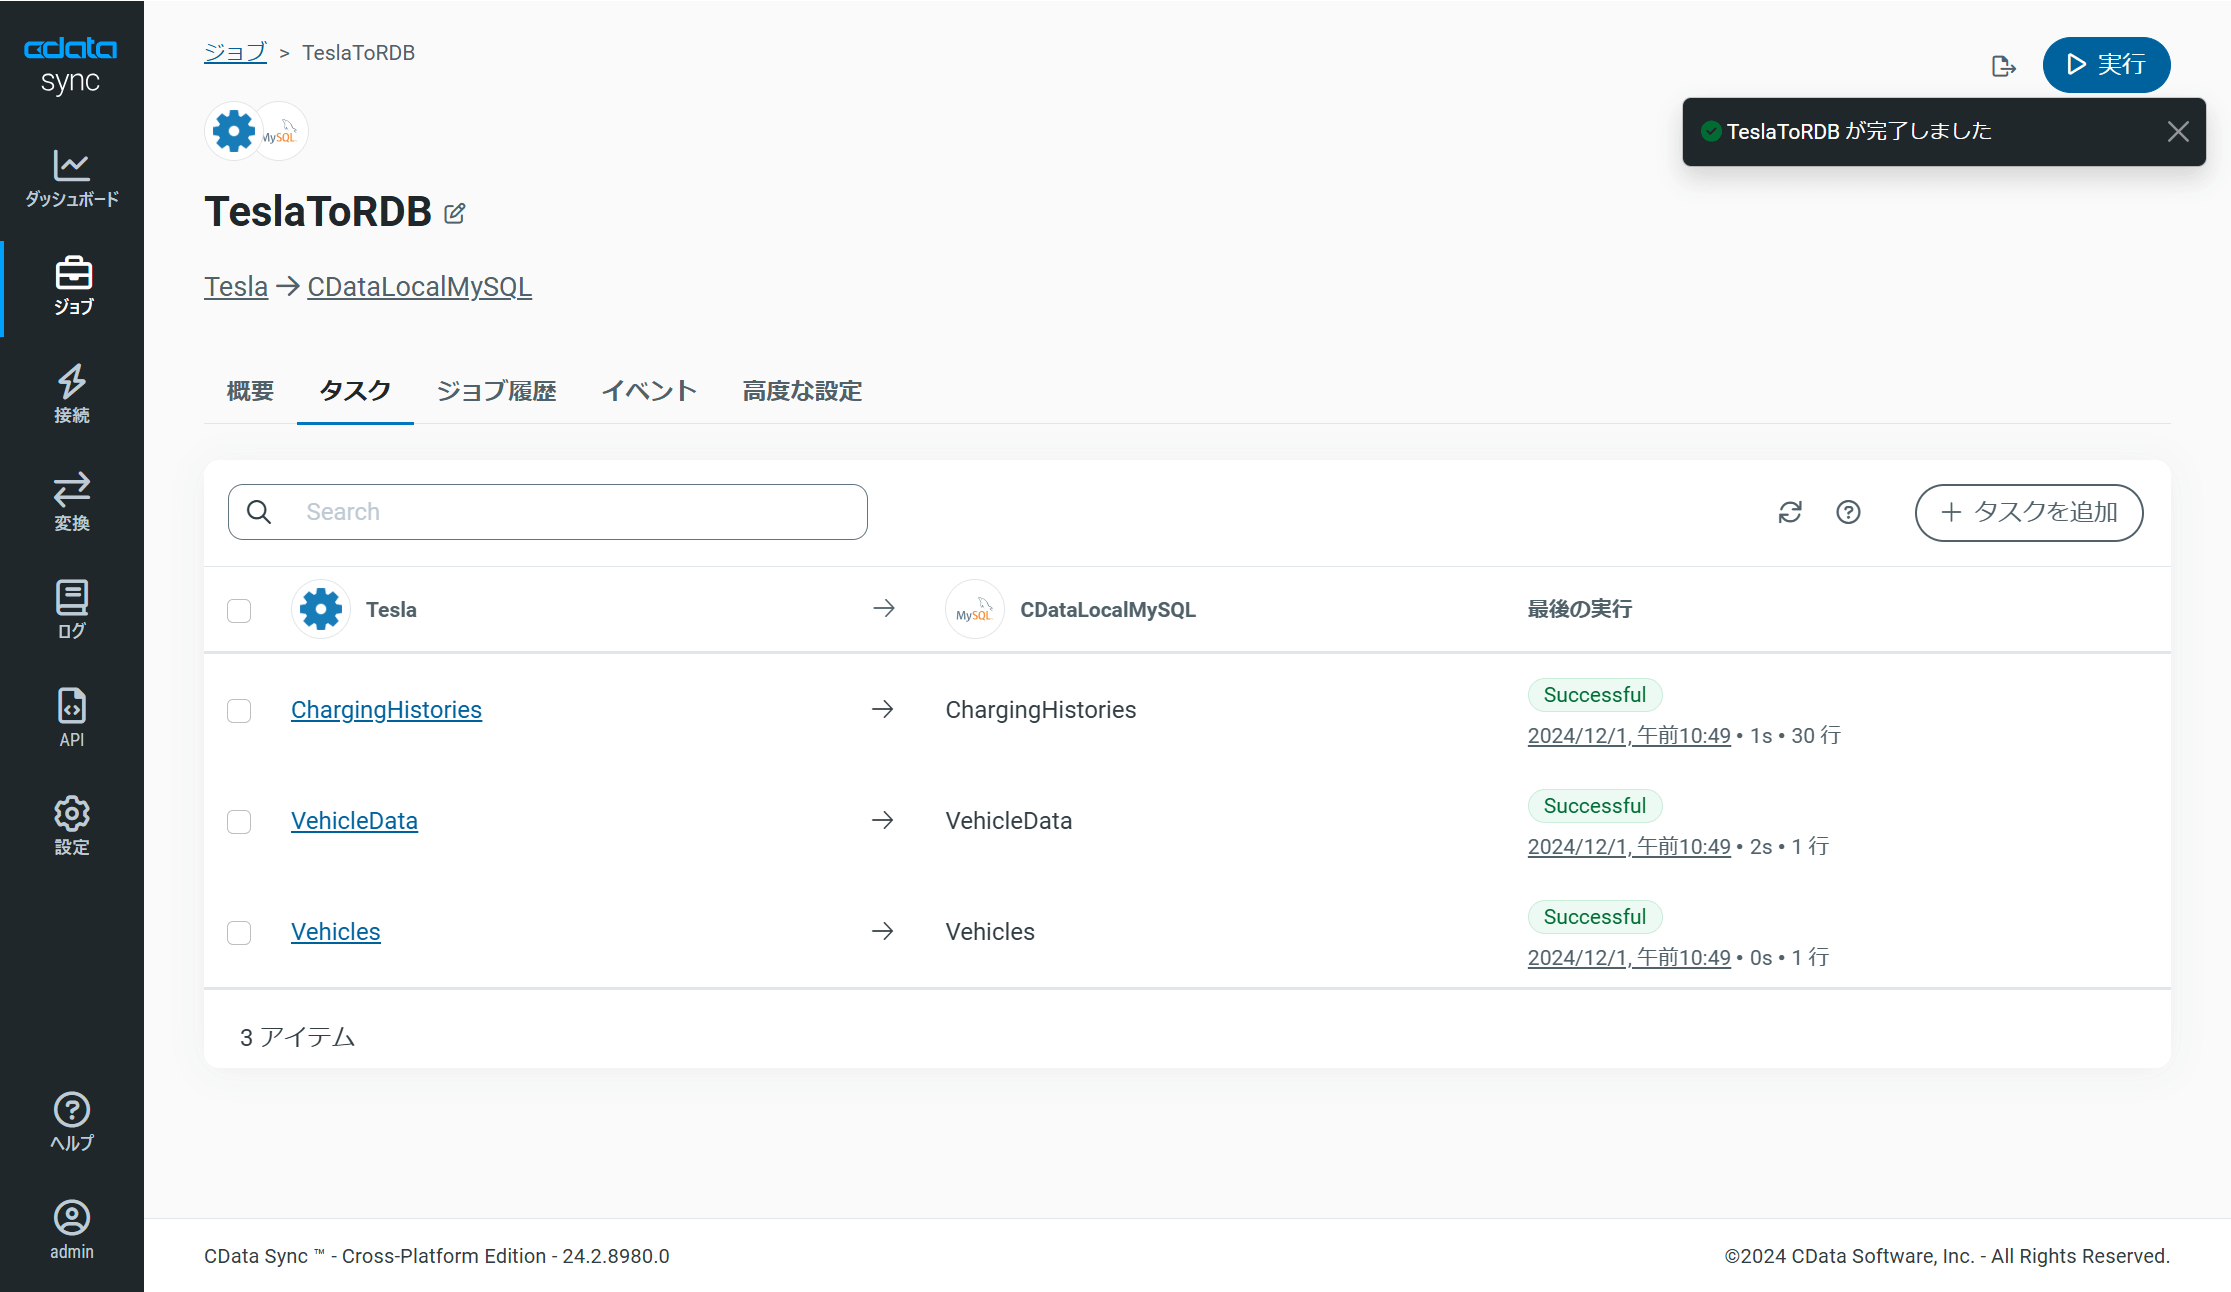The height and width of the screenshot is (1292, 2231).
Task: Switch to the ジョブ履歴 tab
Action: (x=496, y=391)
